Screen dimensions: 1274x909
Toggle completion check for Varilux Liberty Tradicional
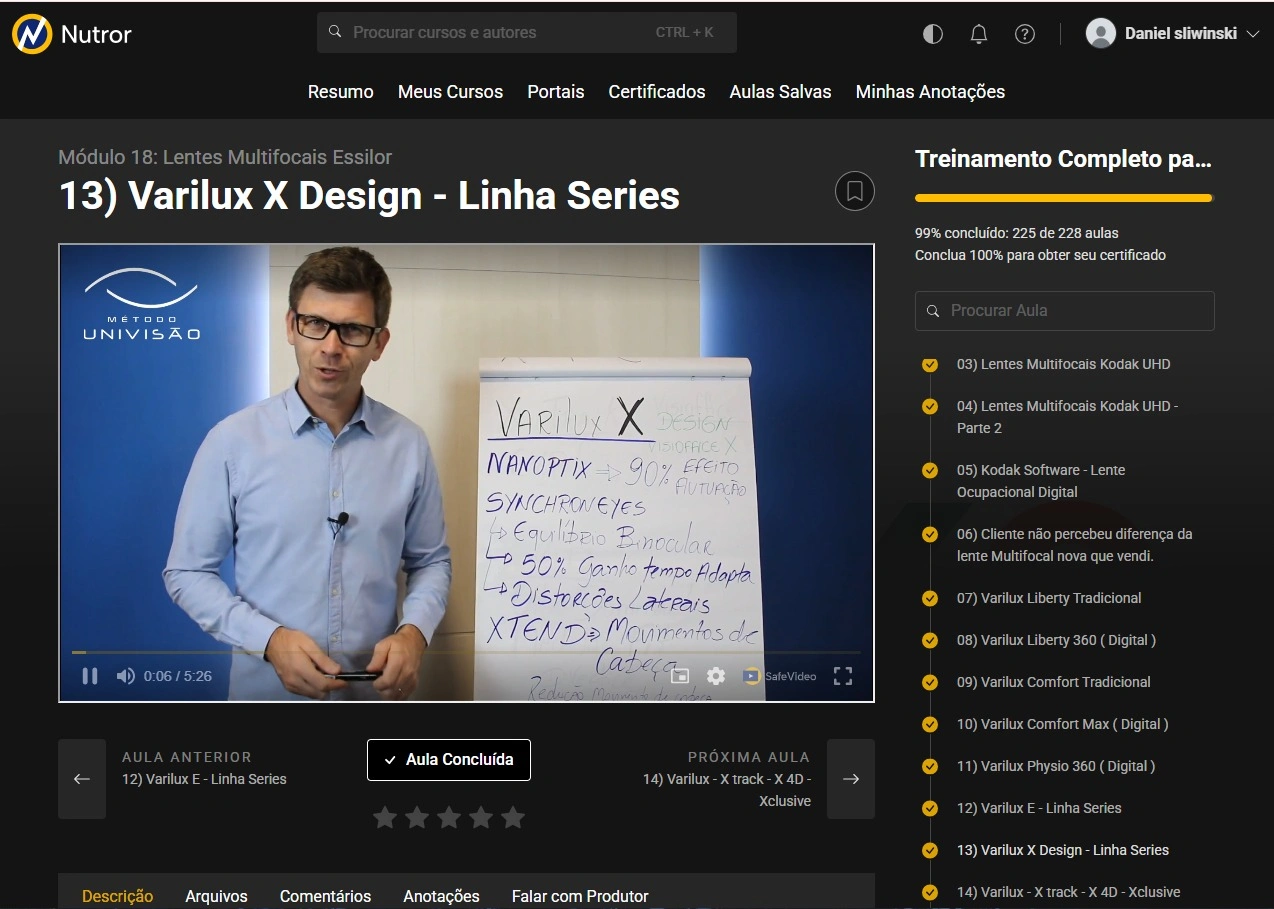pos(930,598)
